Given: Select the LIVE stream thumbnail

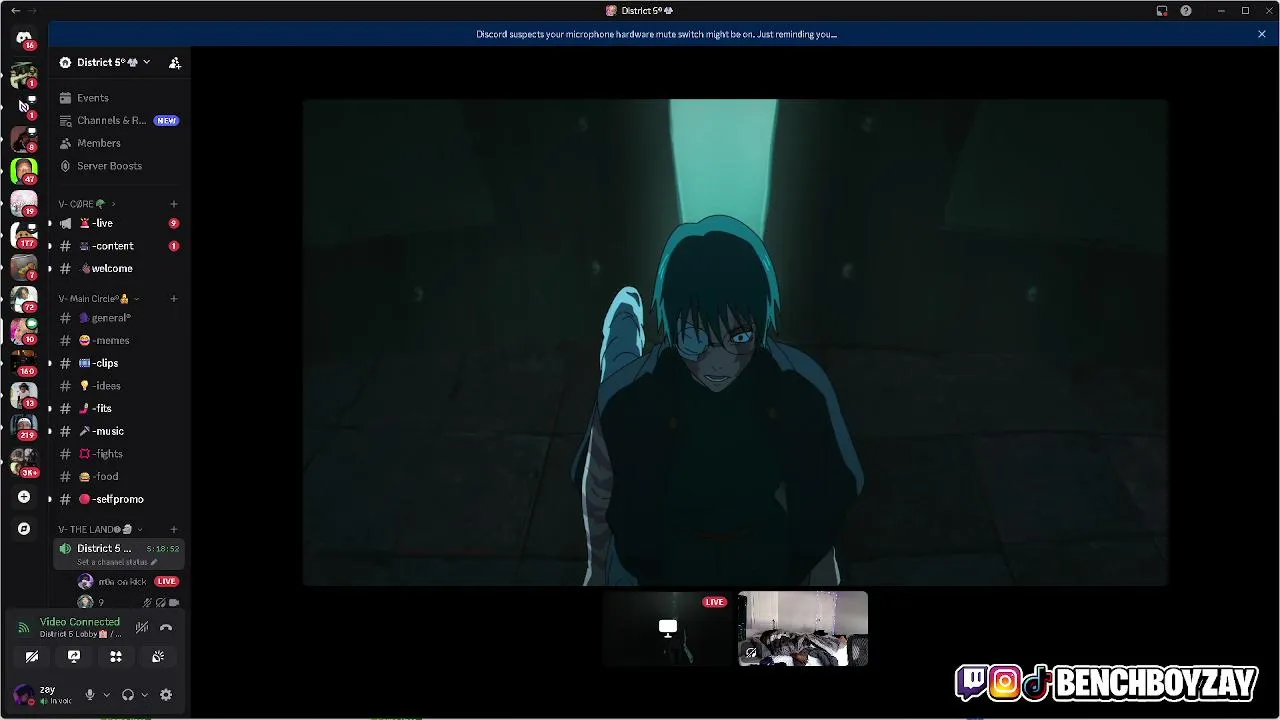Looking at the screenshot, I should pos(668,629).
